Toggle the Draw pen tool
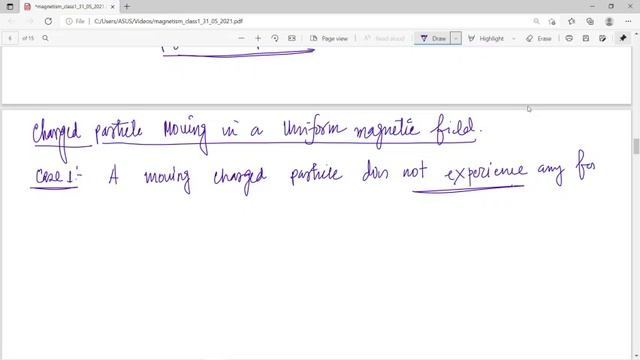This screenshot has width=640, height=360. [x=433, y=38]
